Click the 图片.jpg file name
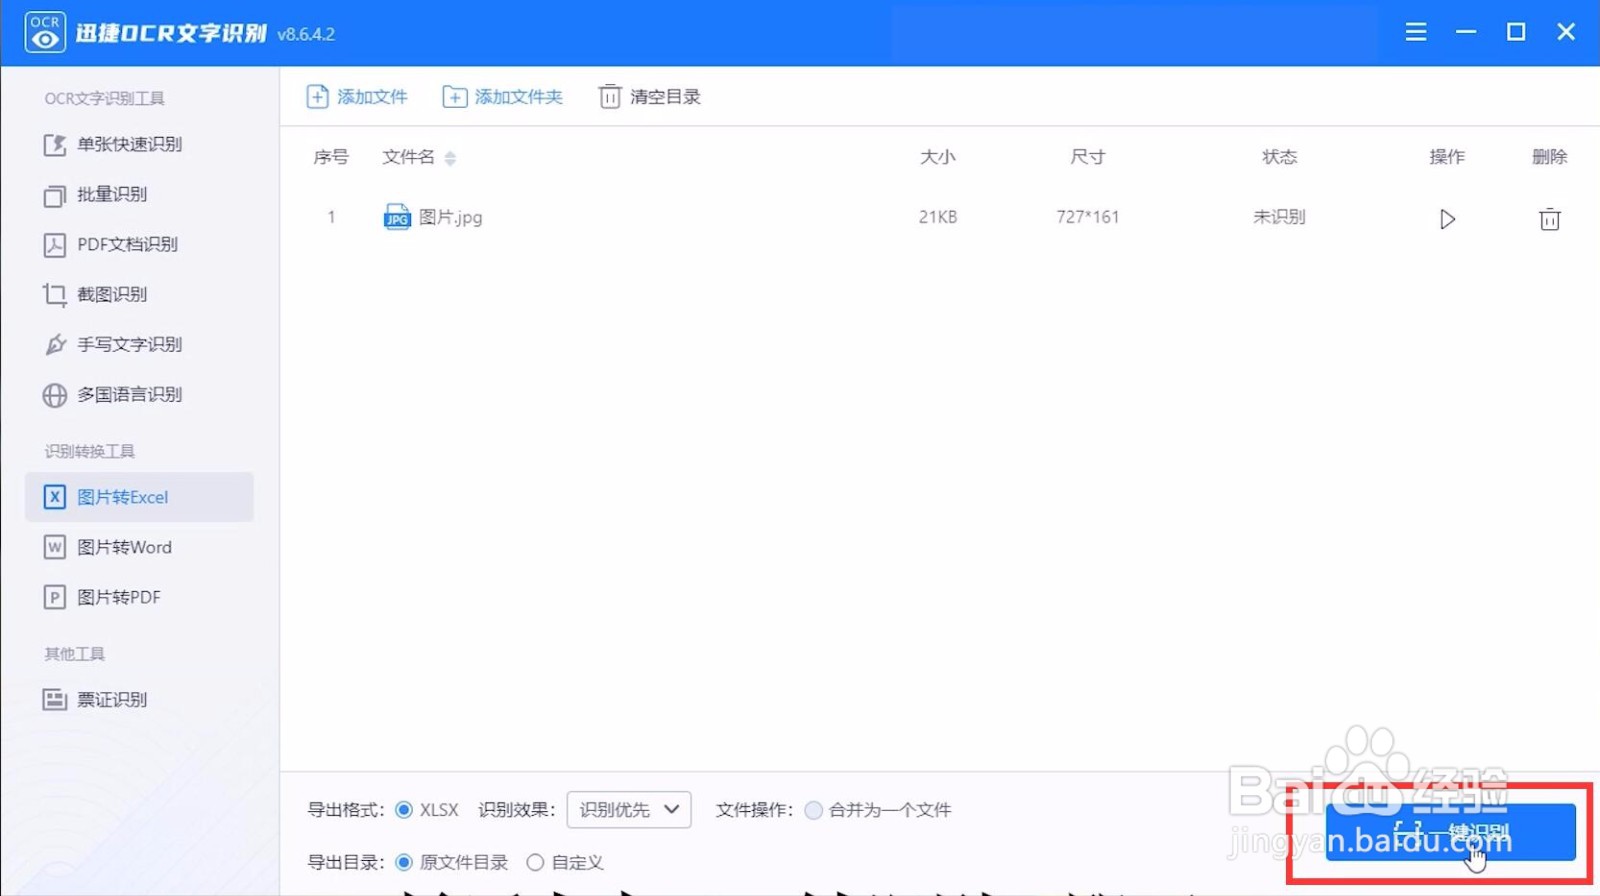 pos(450,217)
